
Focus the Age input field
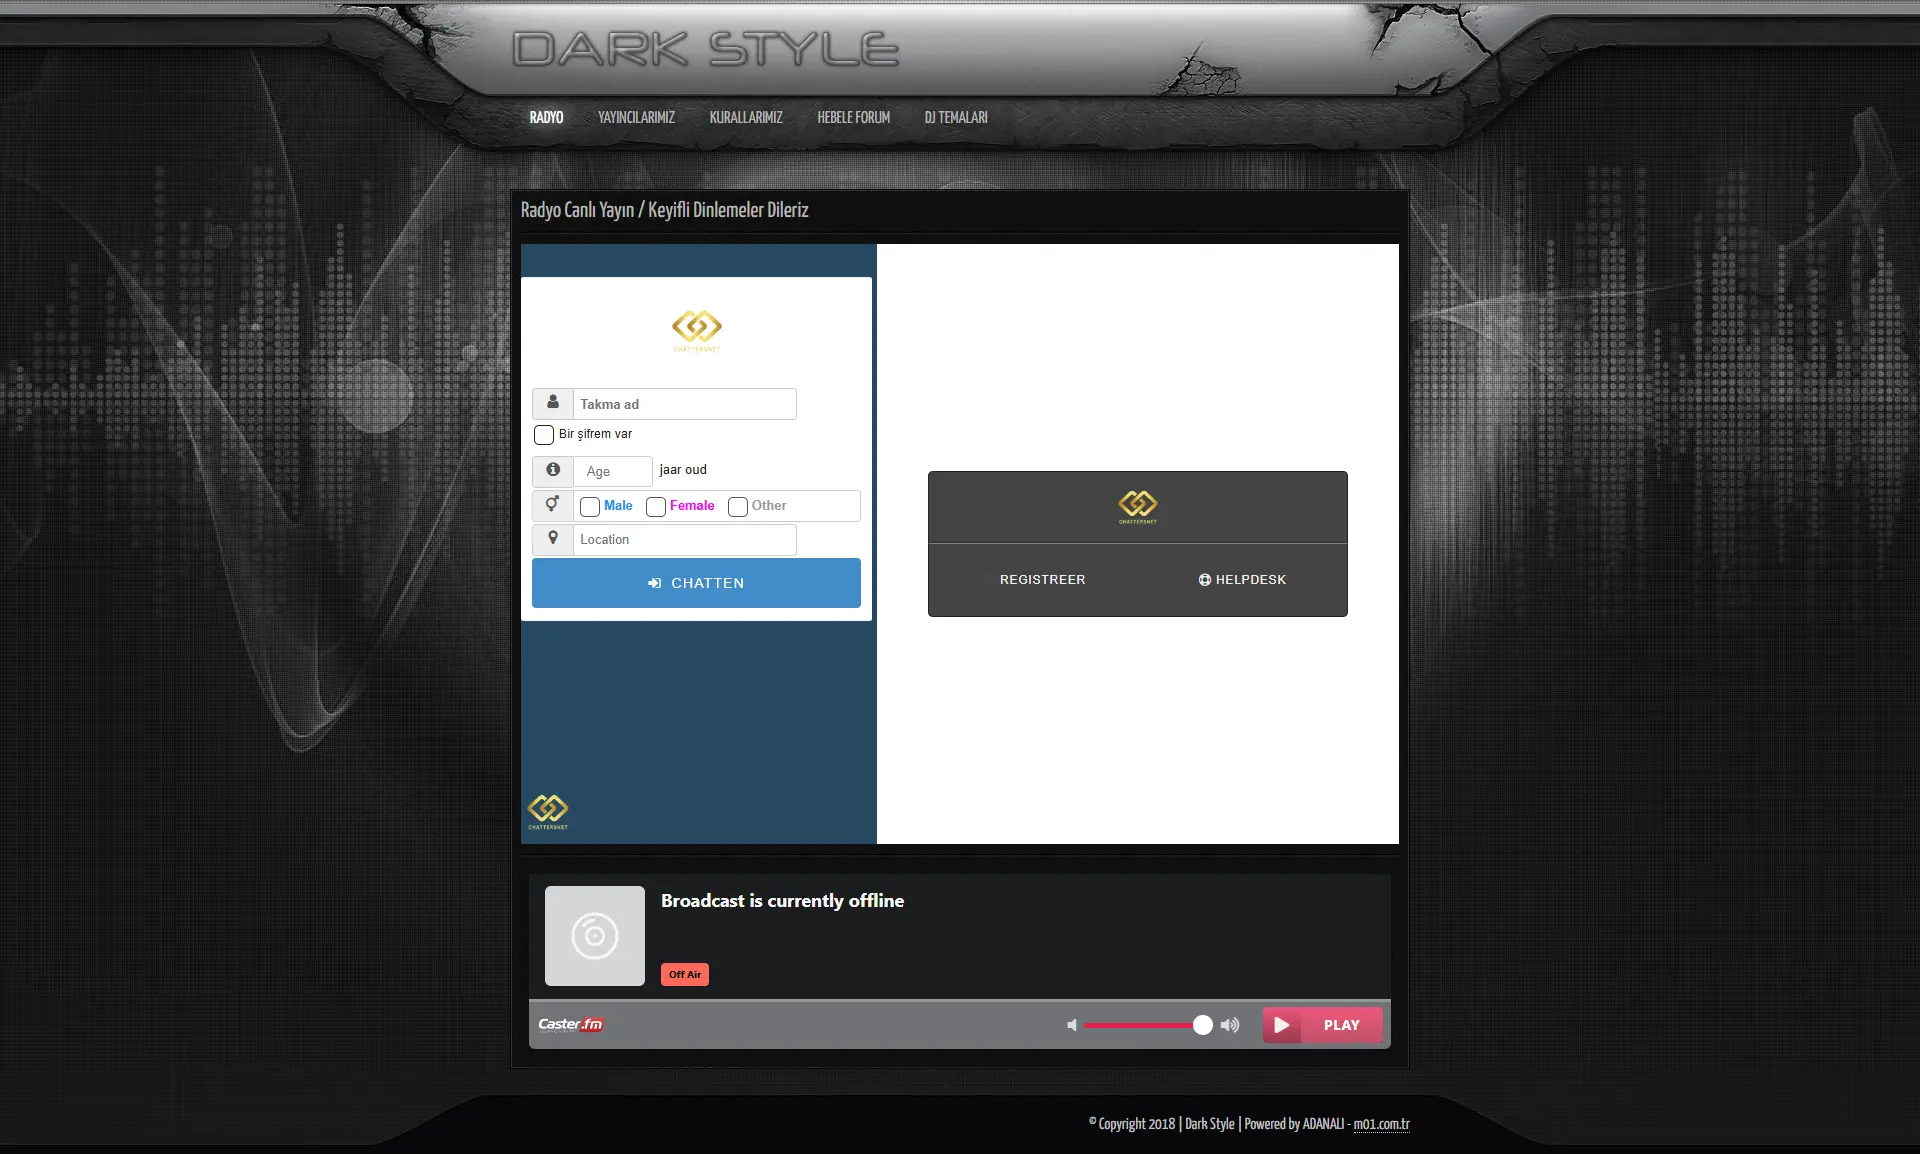[613, 471]
